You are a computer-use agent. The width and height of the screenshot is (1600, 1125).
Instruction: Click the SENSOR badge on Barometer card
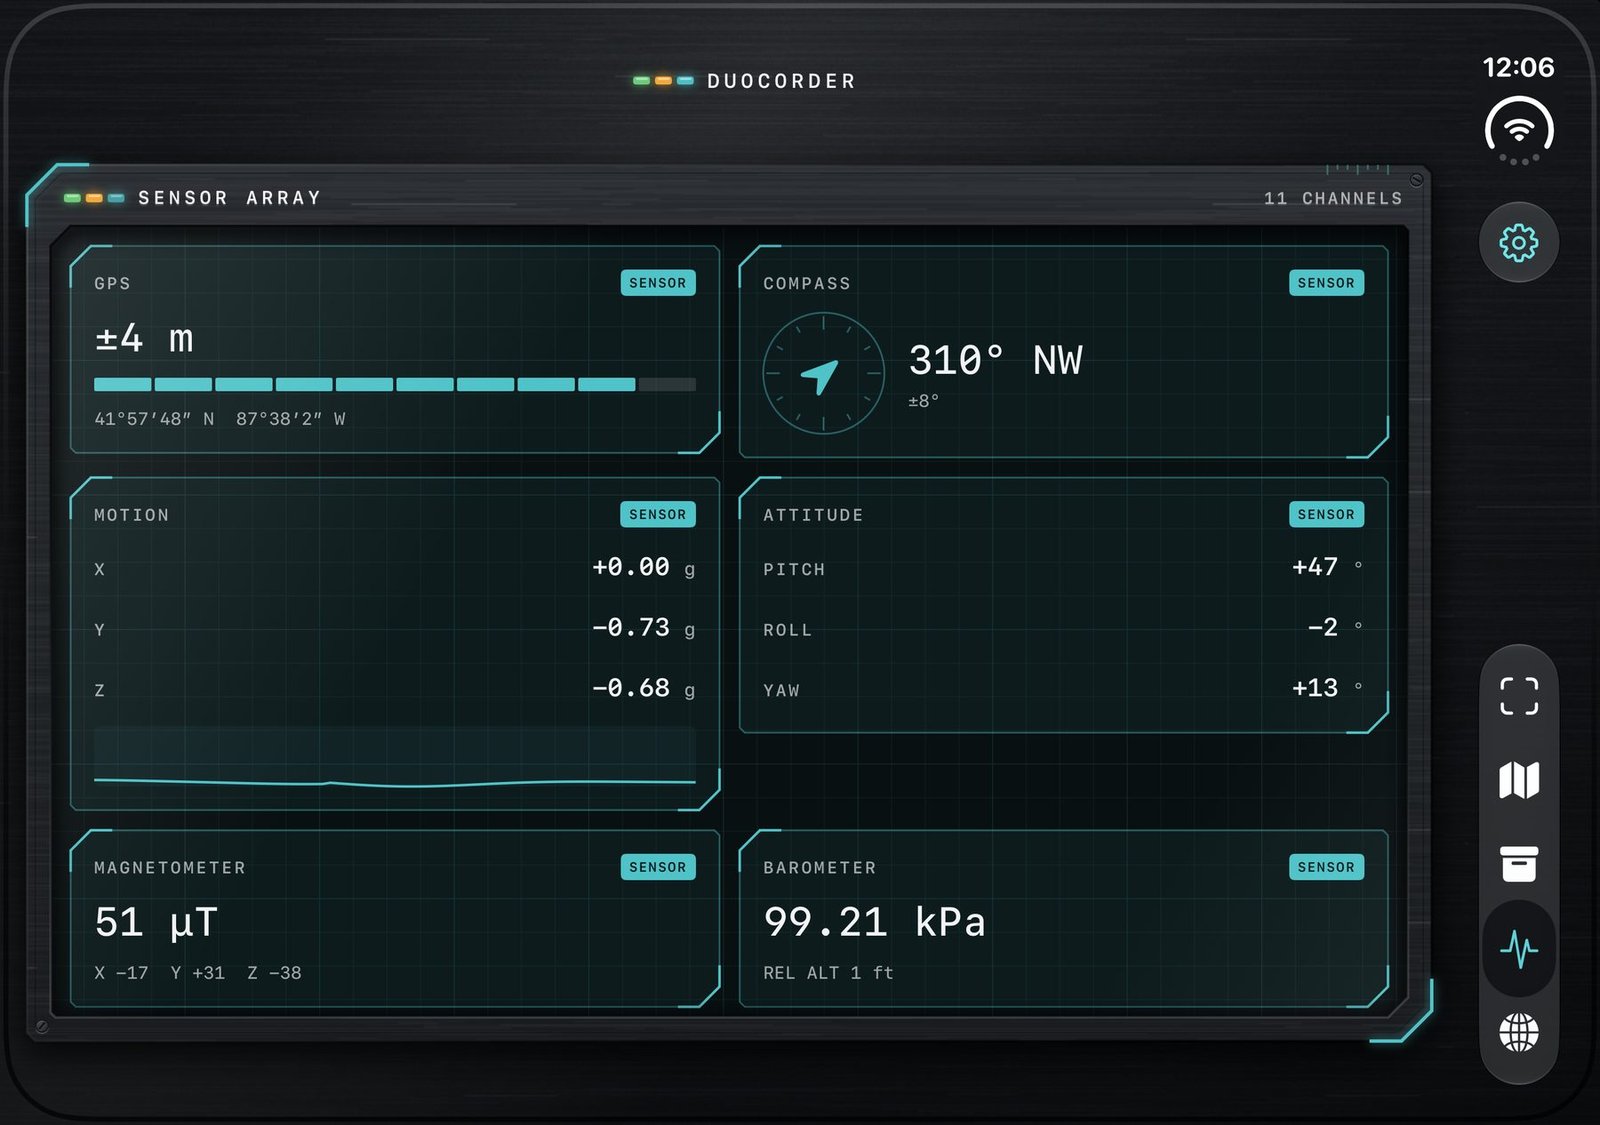pos(1326,867)
